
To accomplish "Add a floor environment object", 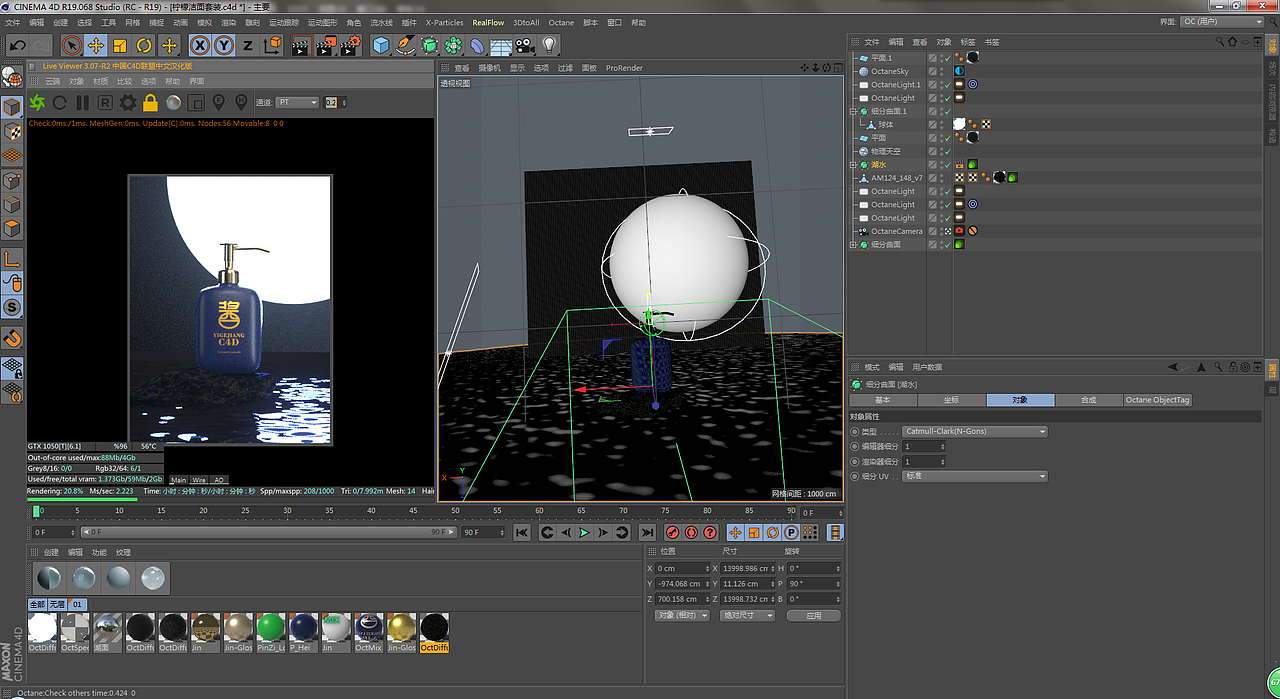I will (x=501, y=45).
